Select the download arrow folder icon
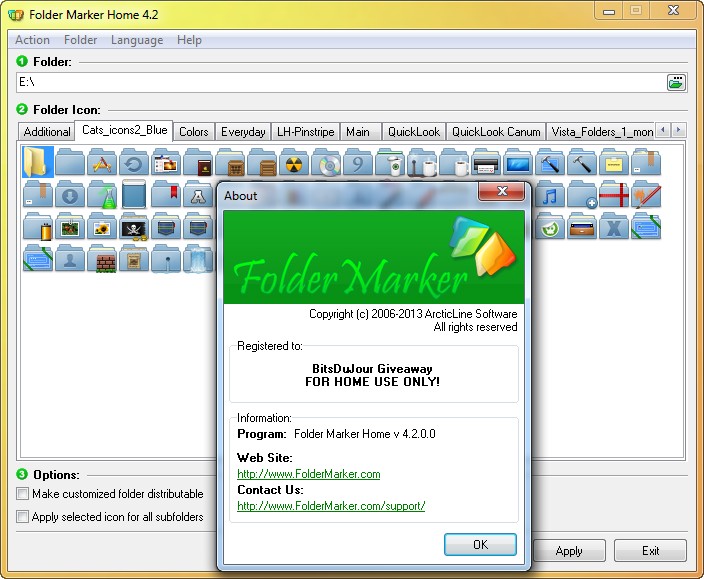 pyautogui.click(x=70, y=194)
